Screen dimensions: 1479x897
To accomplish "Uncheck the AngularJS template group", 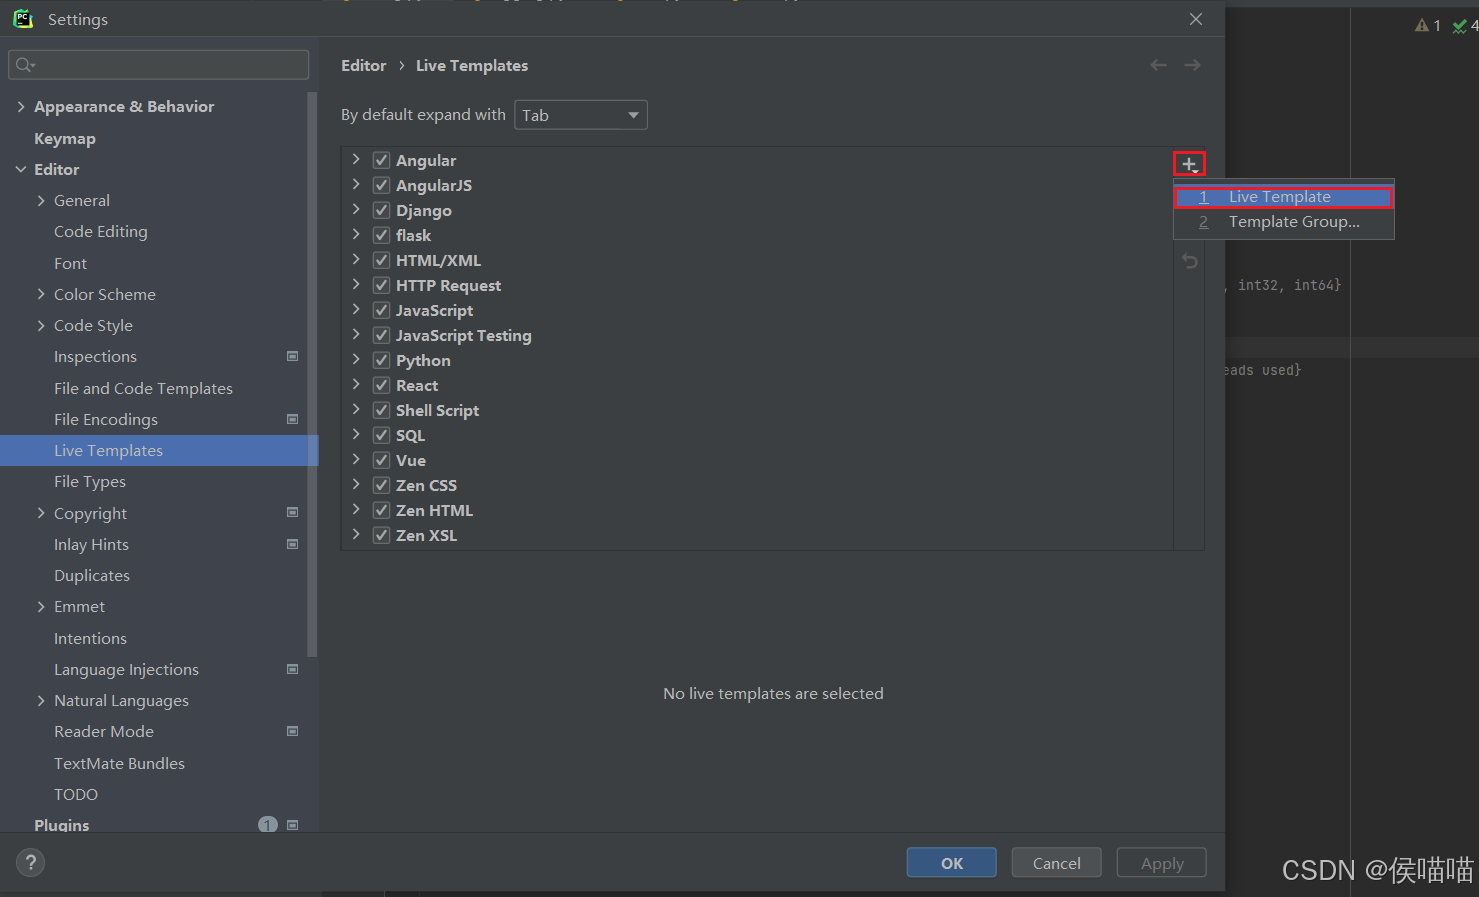I will [x=381, y=185].
